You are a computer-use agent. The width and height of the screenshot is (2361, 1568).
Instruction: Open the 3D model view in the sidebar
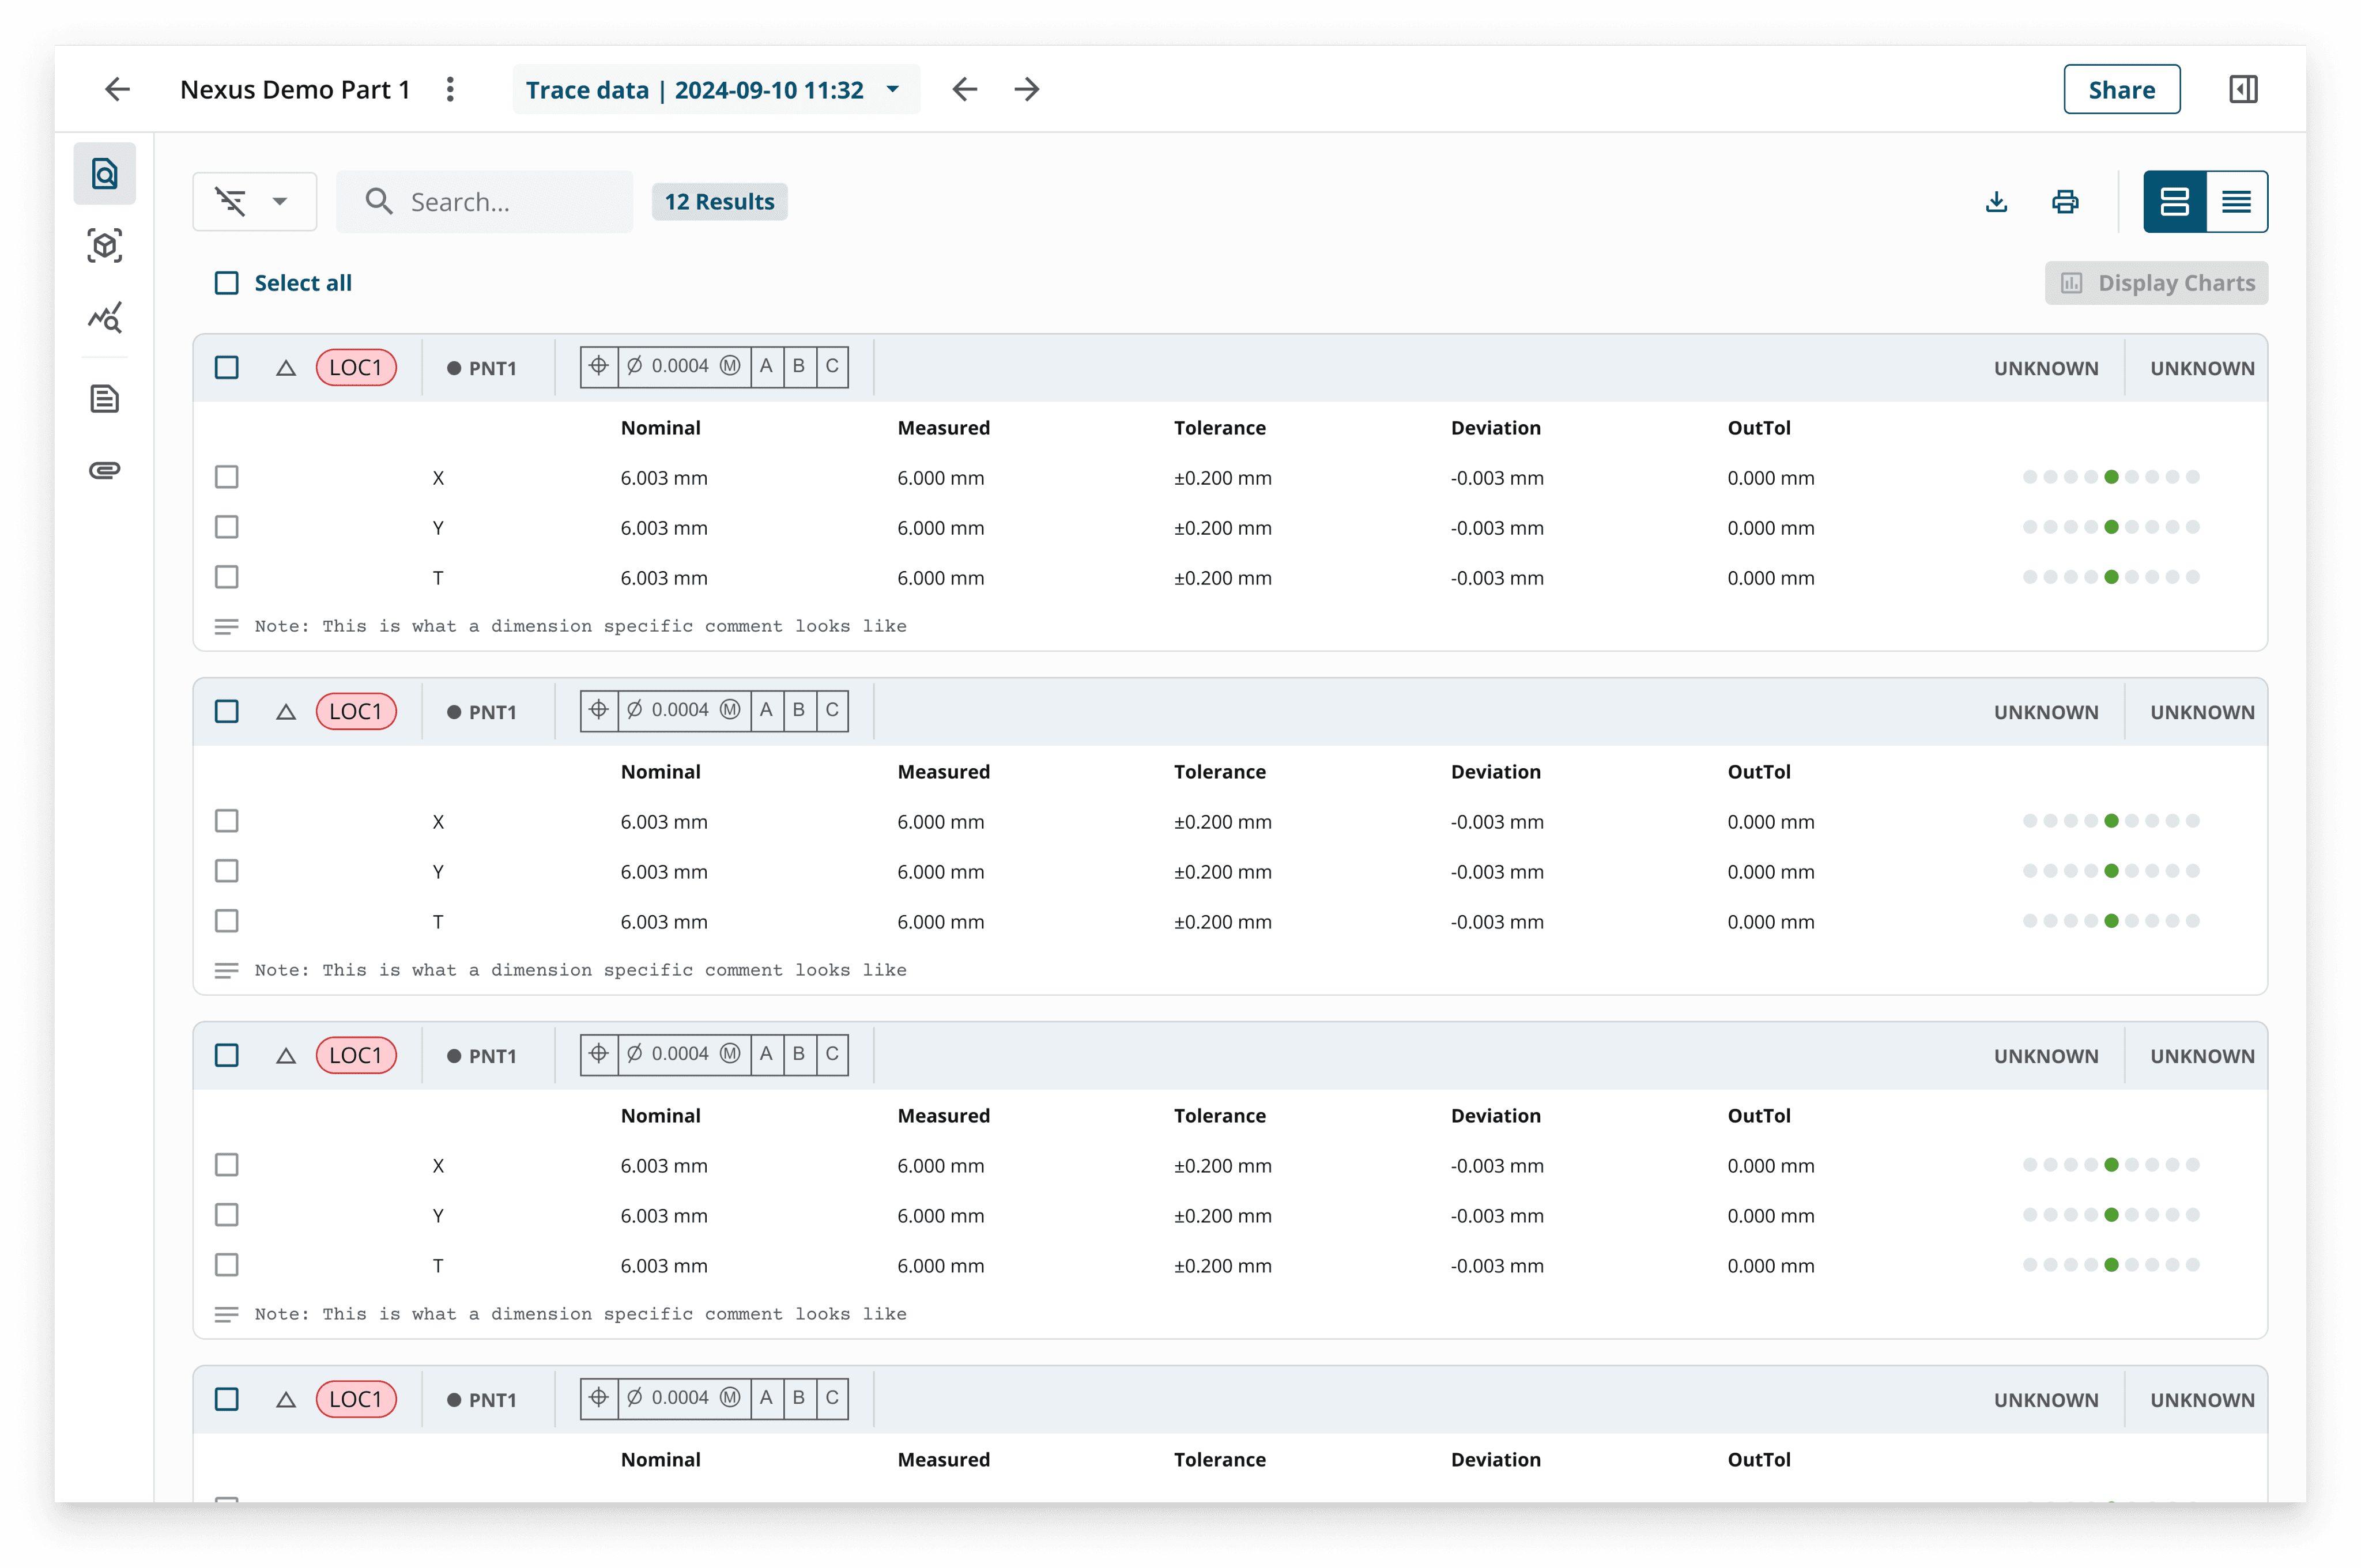tap(105, 246)
